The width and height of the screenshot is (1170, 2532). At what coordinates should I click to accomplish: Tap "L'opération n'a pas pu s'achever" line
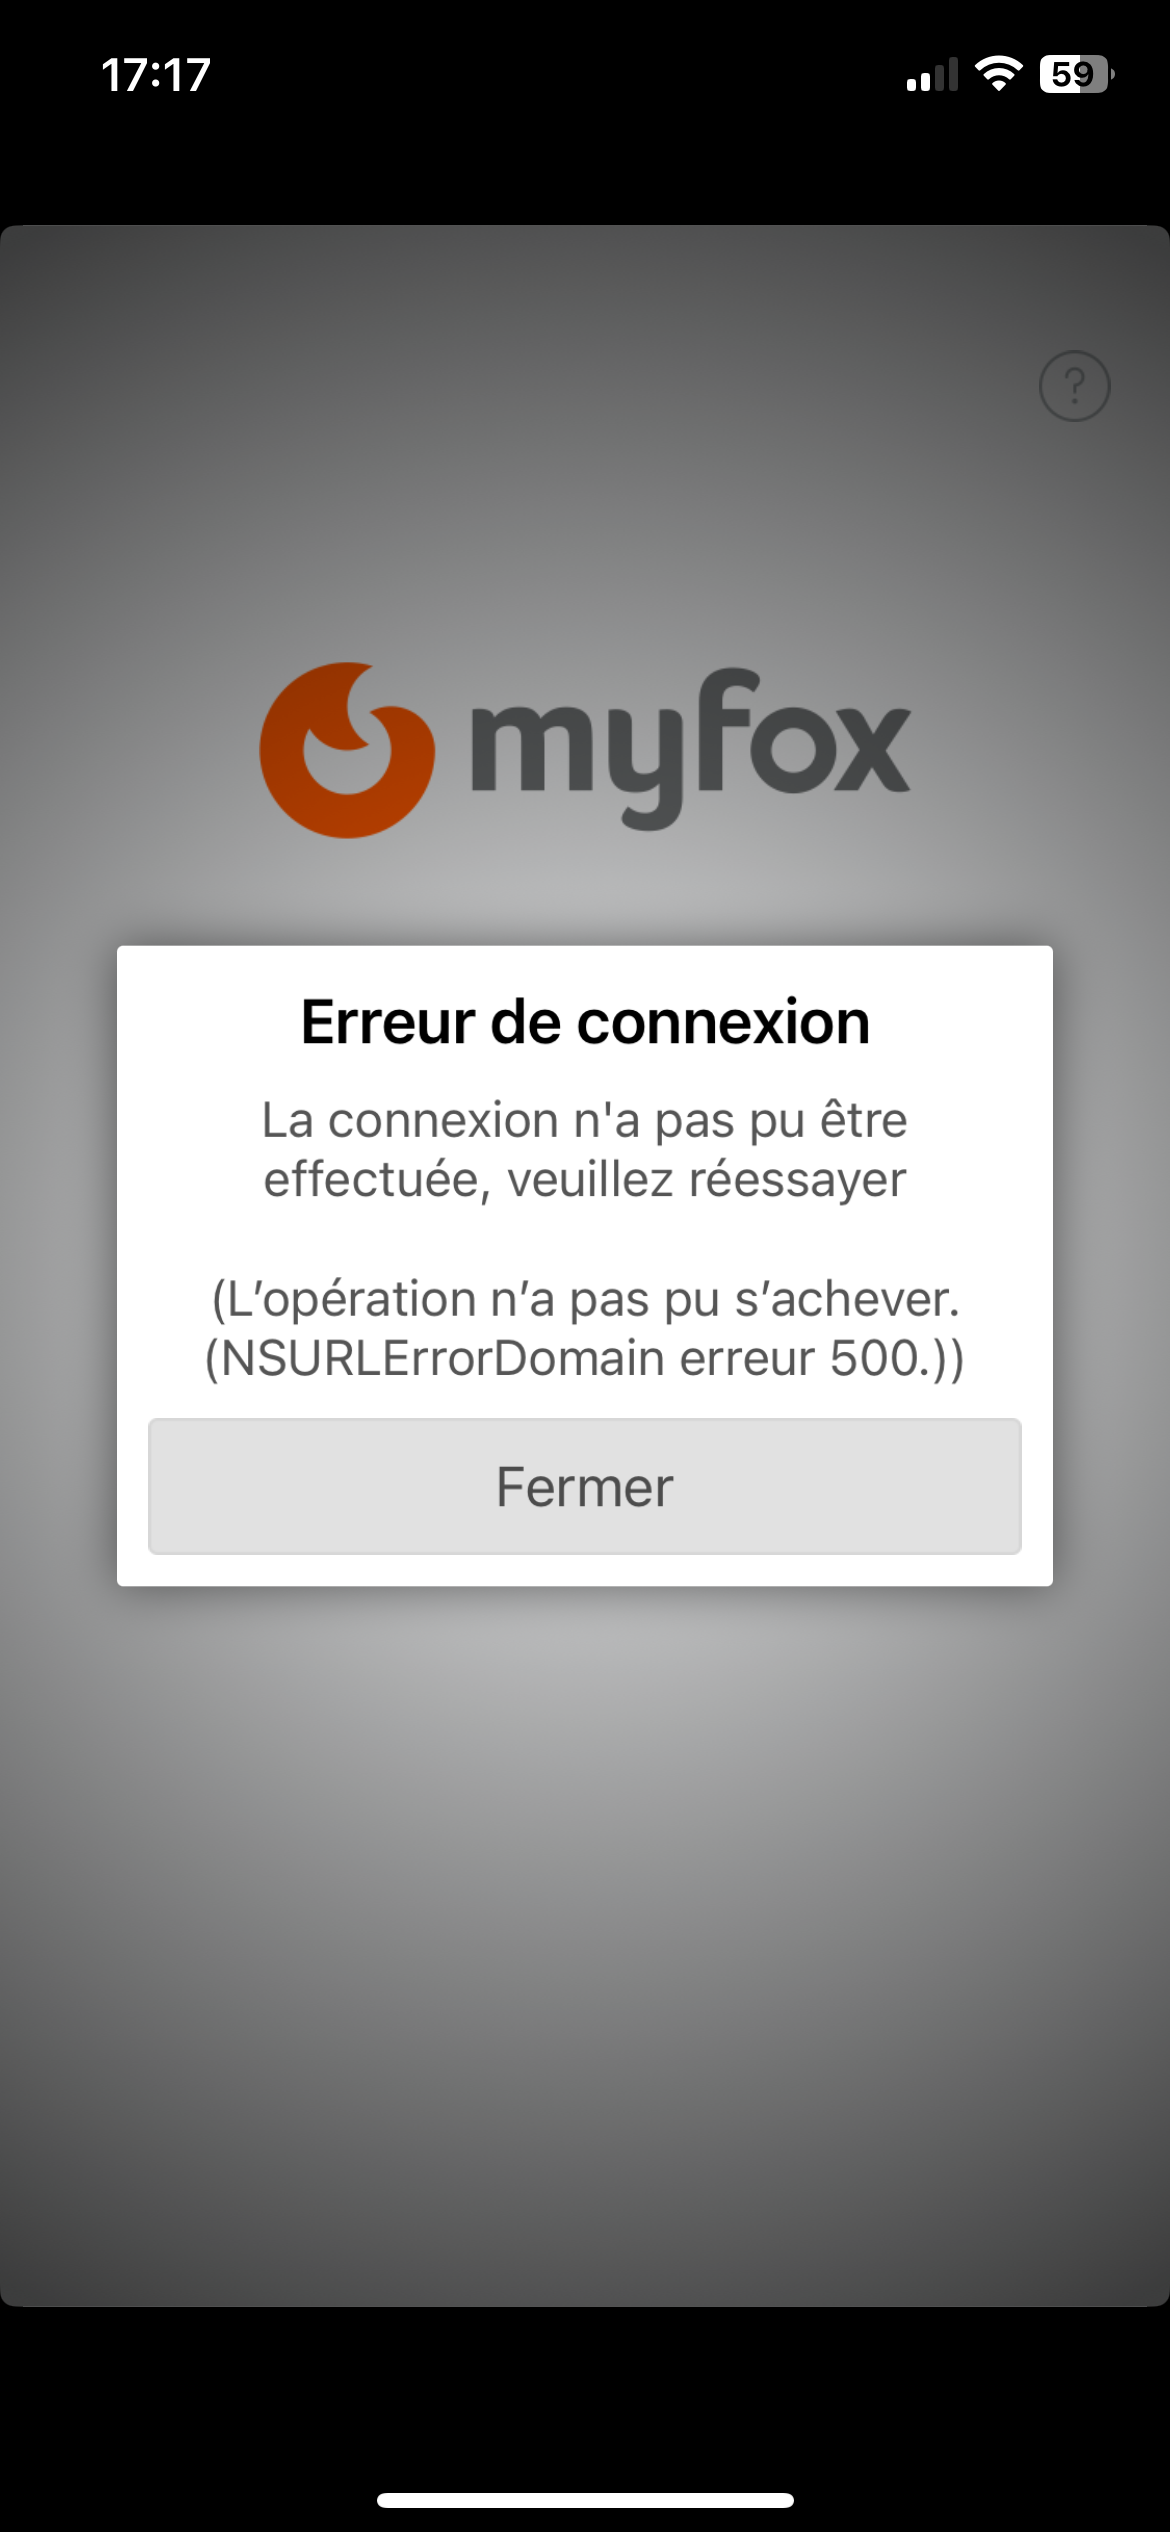[585, 1299]
